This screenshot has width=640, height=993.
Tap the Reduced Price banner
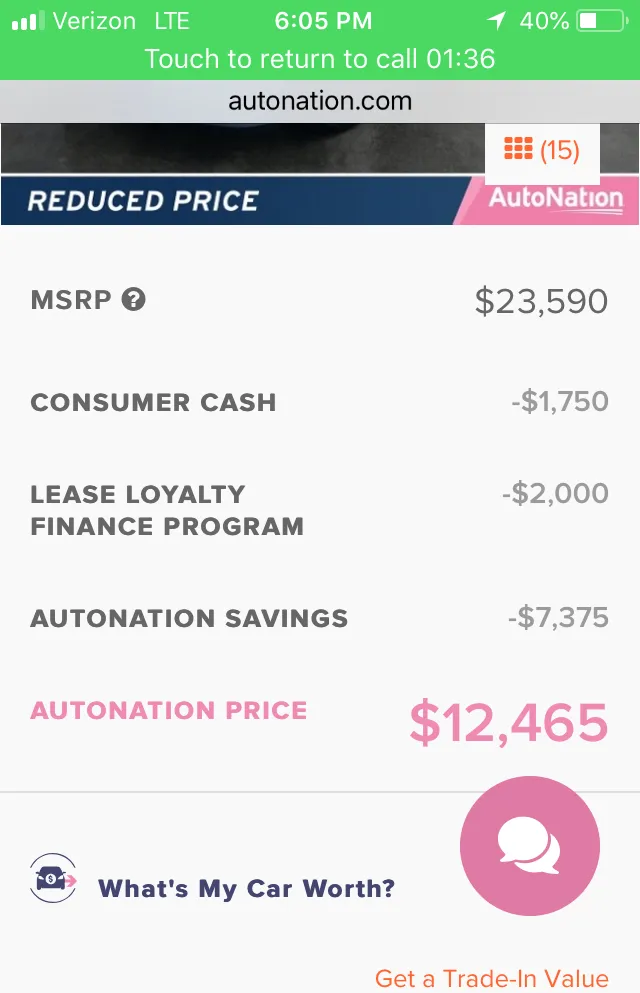pos(143,200)
